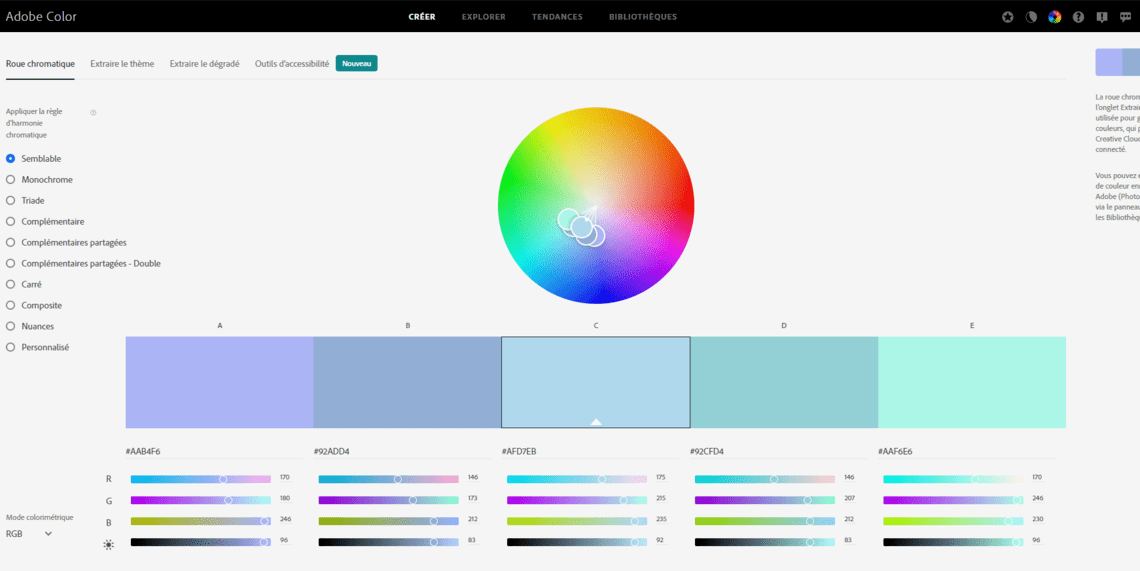Click the G value field 173 for color B
This screenshot has width=1140, height=571.
point(473,499)
